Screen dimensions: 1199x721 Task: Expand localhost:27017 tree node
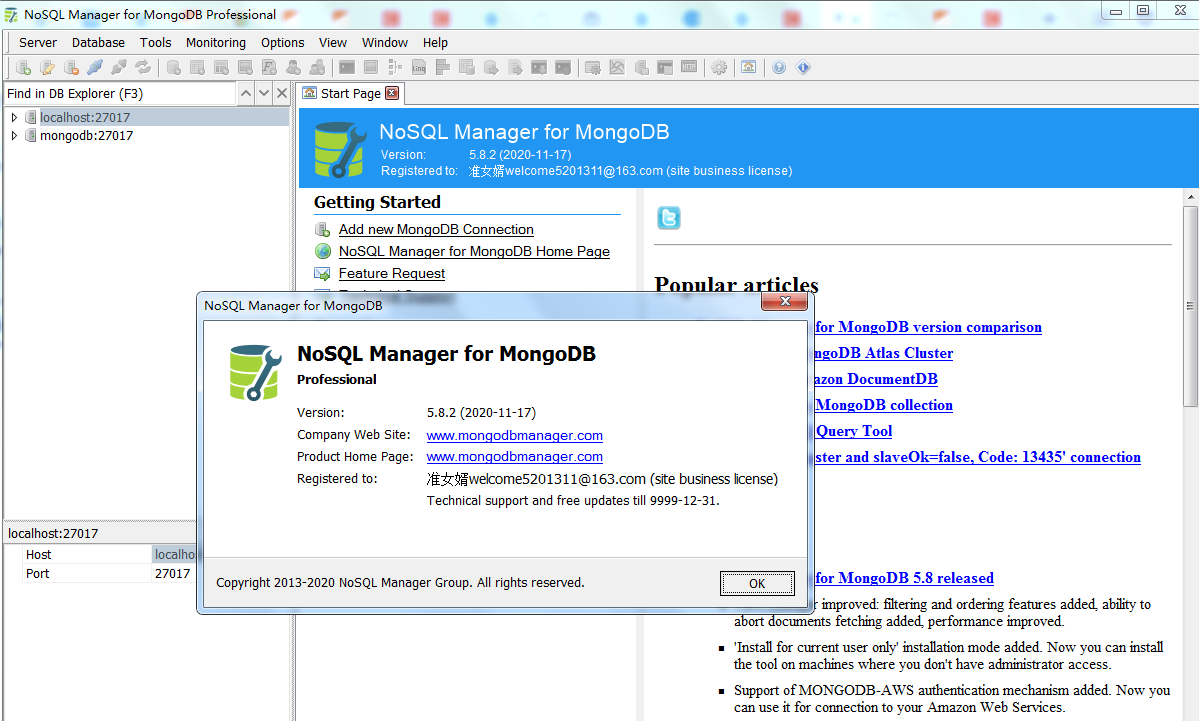click(x=14, y=117)
